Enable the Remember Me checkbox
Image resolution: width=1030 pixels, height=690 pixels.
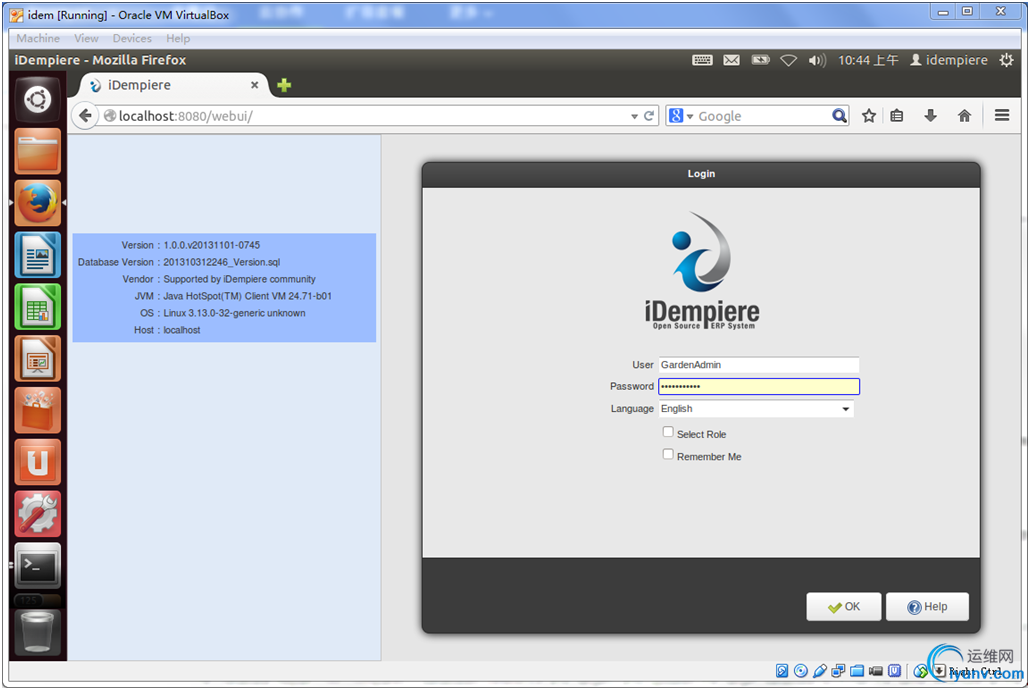[x=668, y=454]
